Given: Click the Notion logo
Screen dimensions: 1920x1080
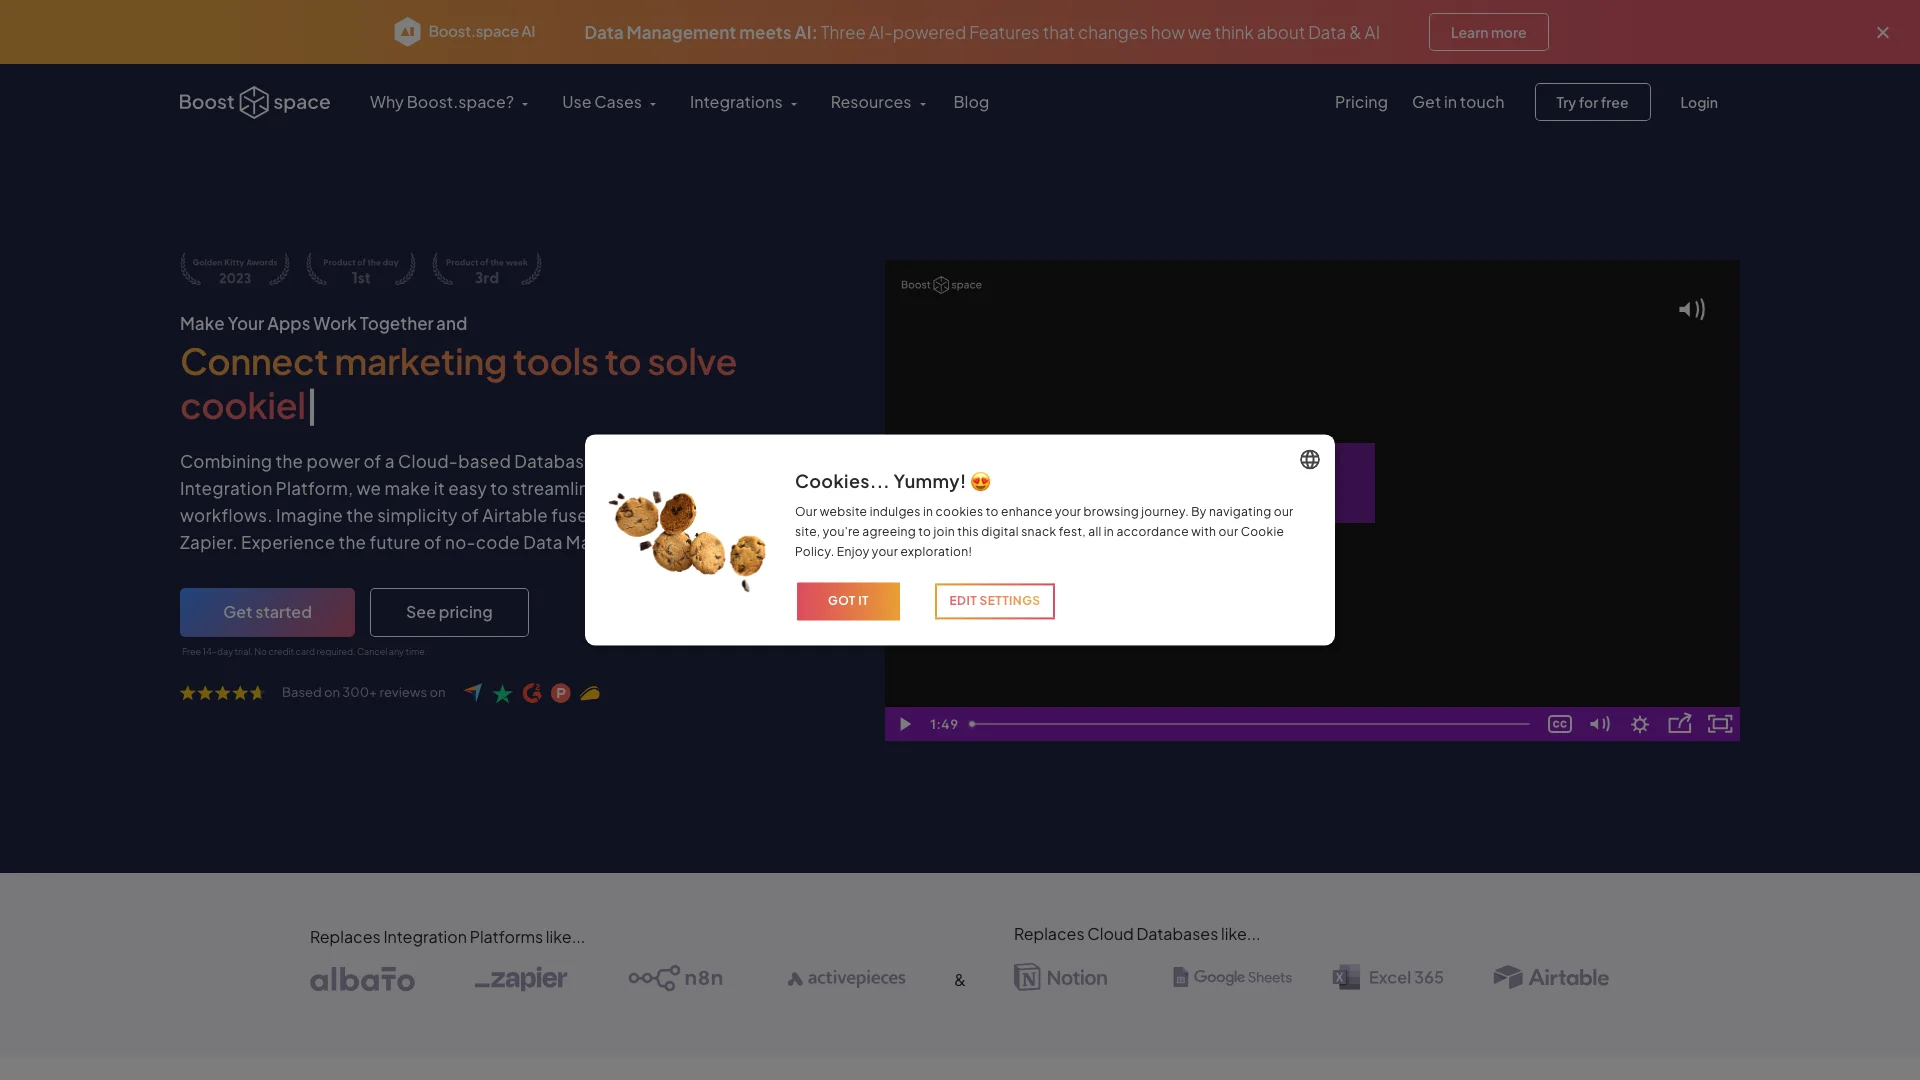Looking at the screenshot, I should pos(1061,977).
